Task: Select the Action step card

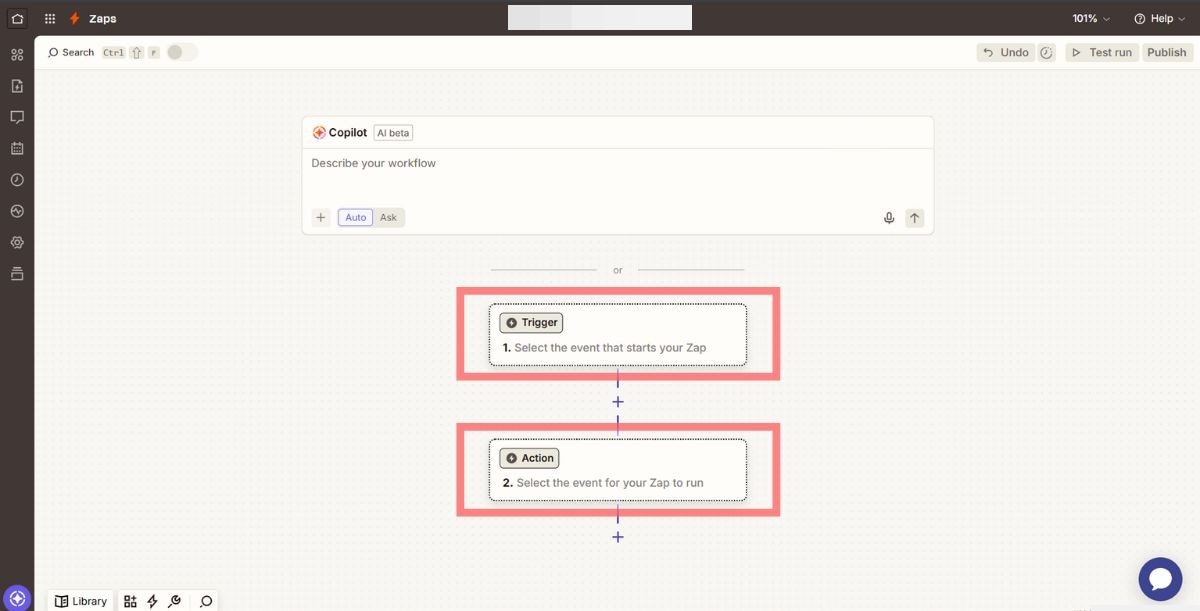Action: 617,470
